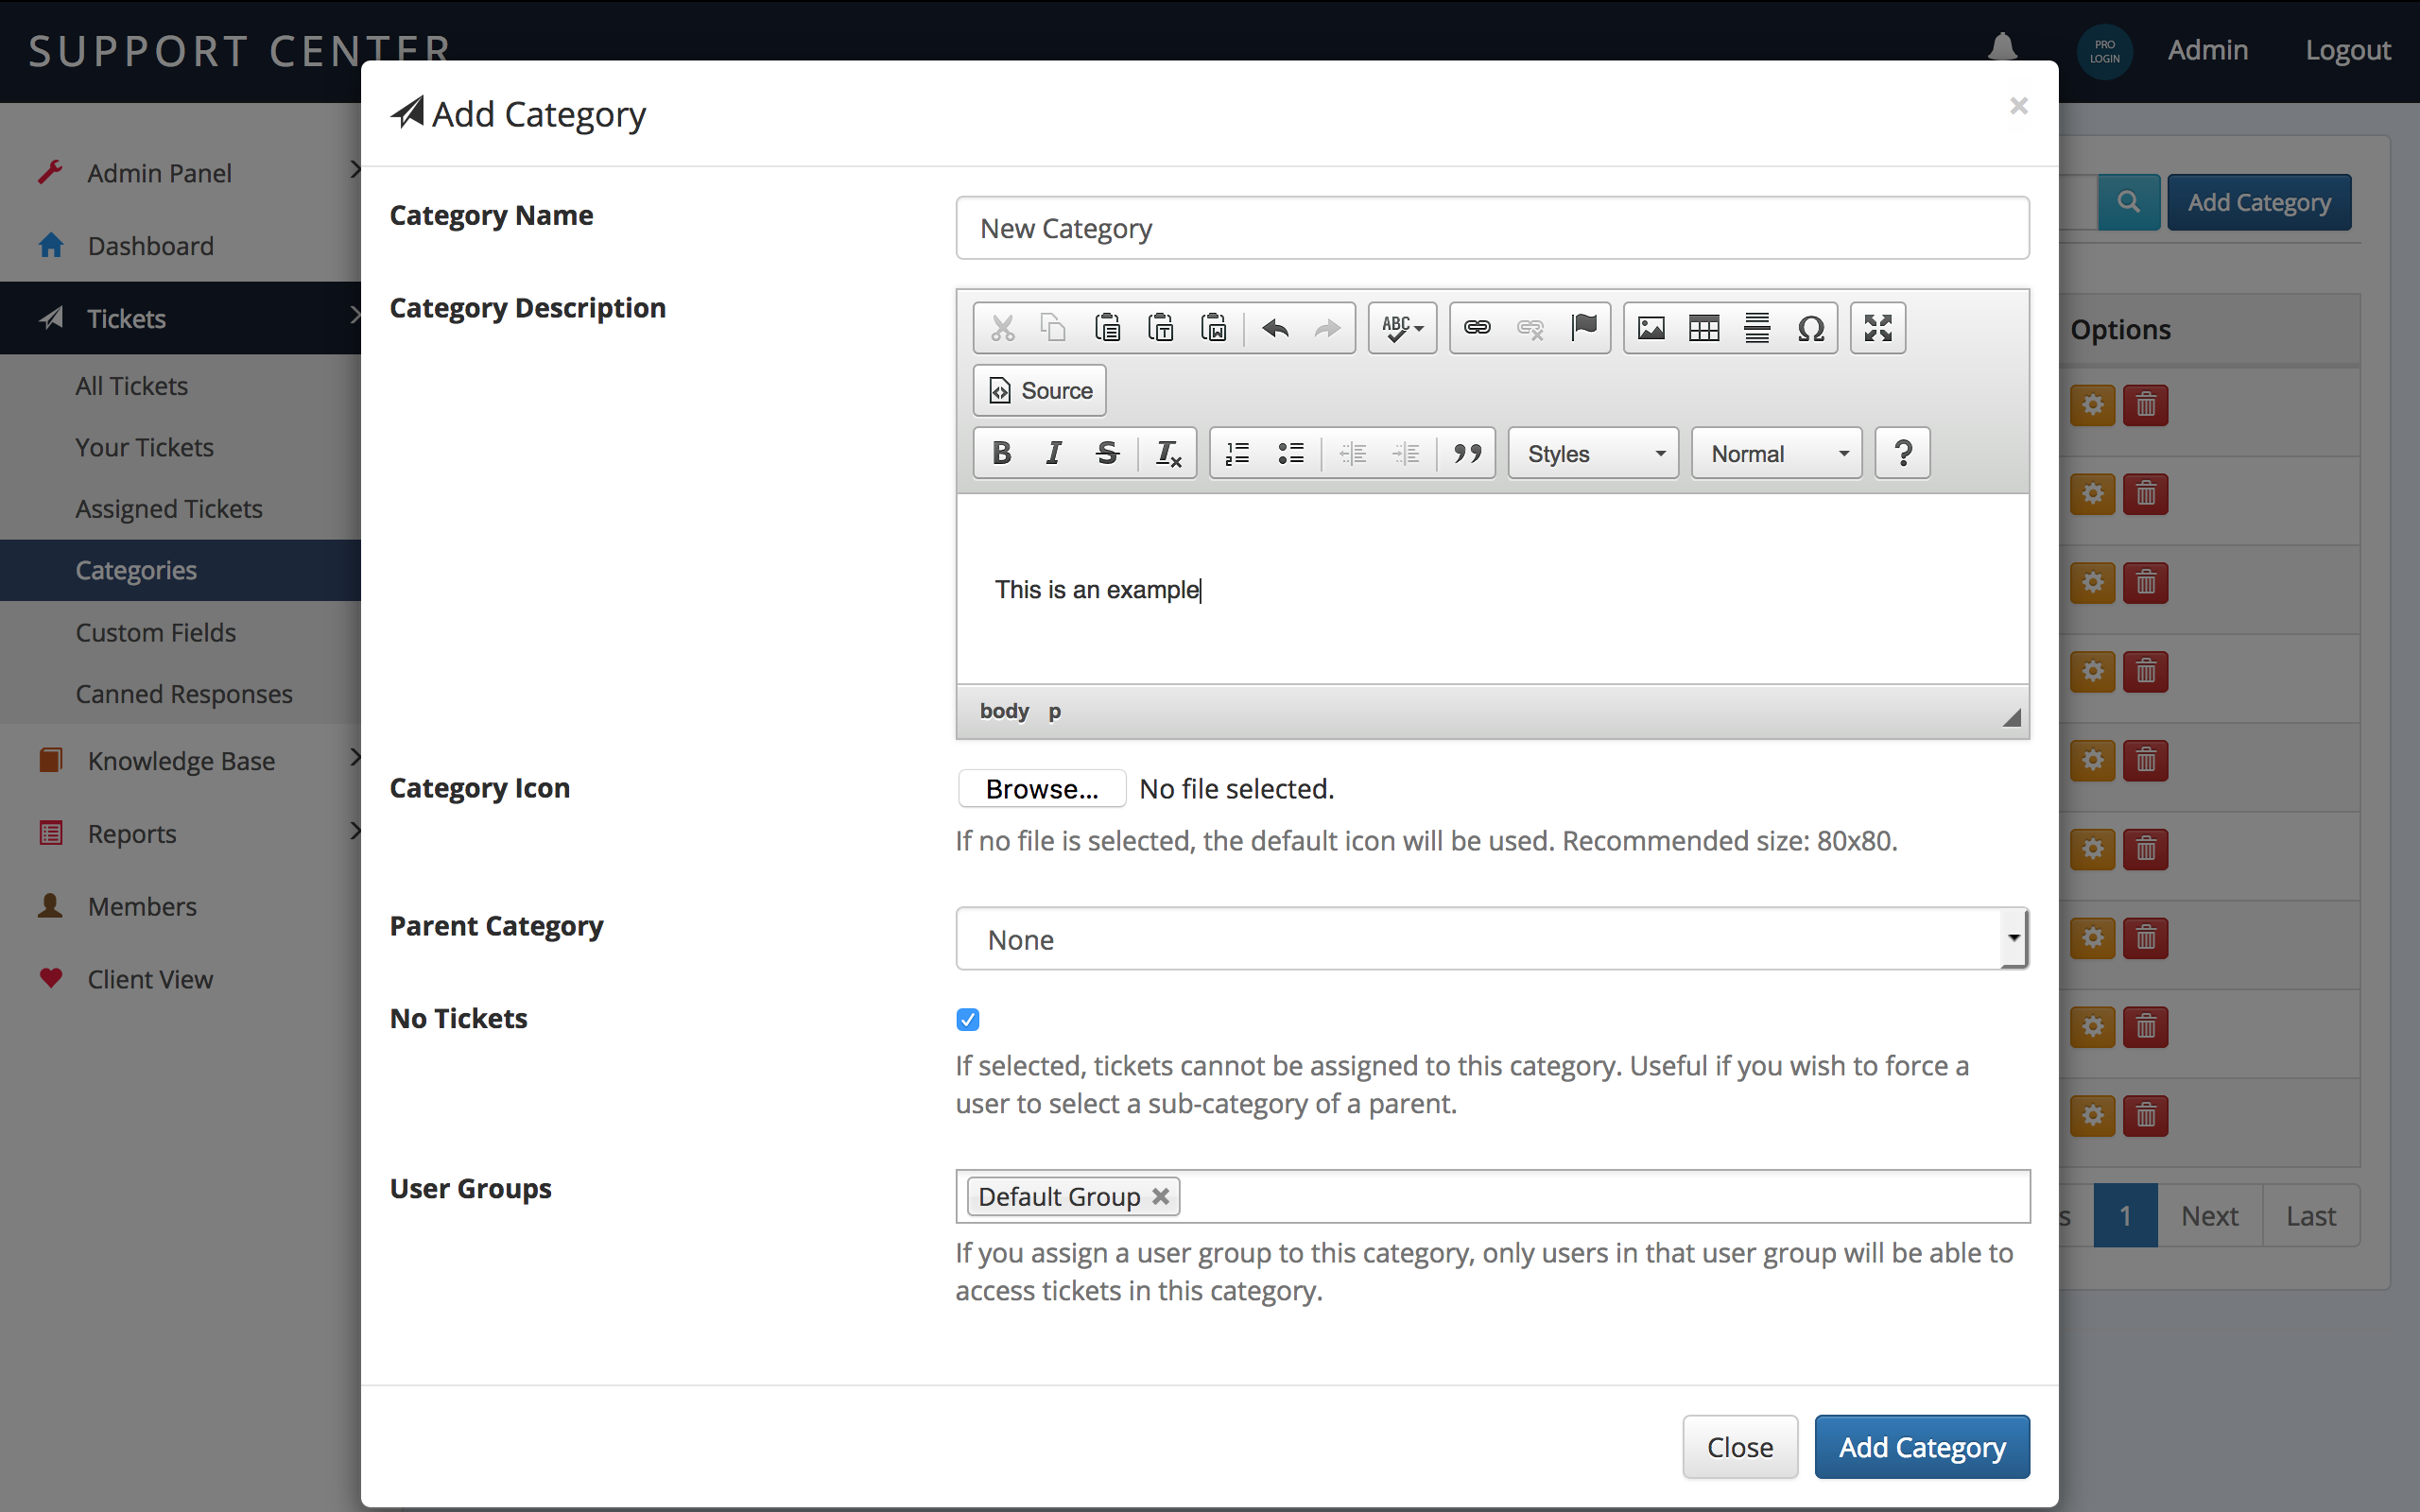Click the blue Add Category submit button
The height and width of the screenshot is (1512, 2420).
click(x=1921, y=1446)
